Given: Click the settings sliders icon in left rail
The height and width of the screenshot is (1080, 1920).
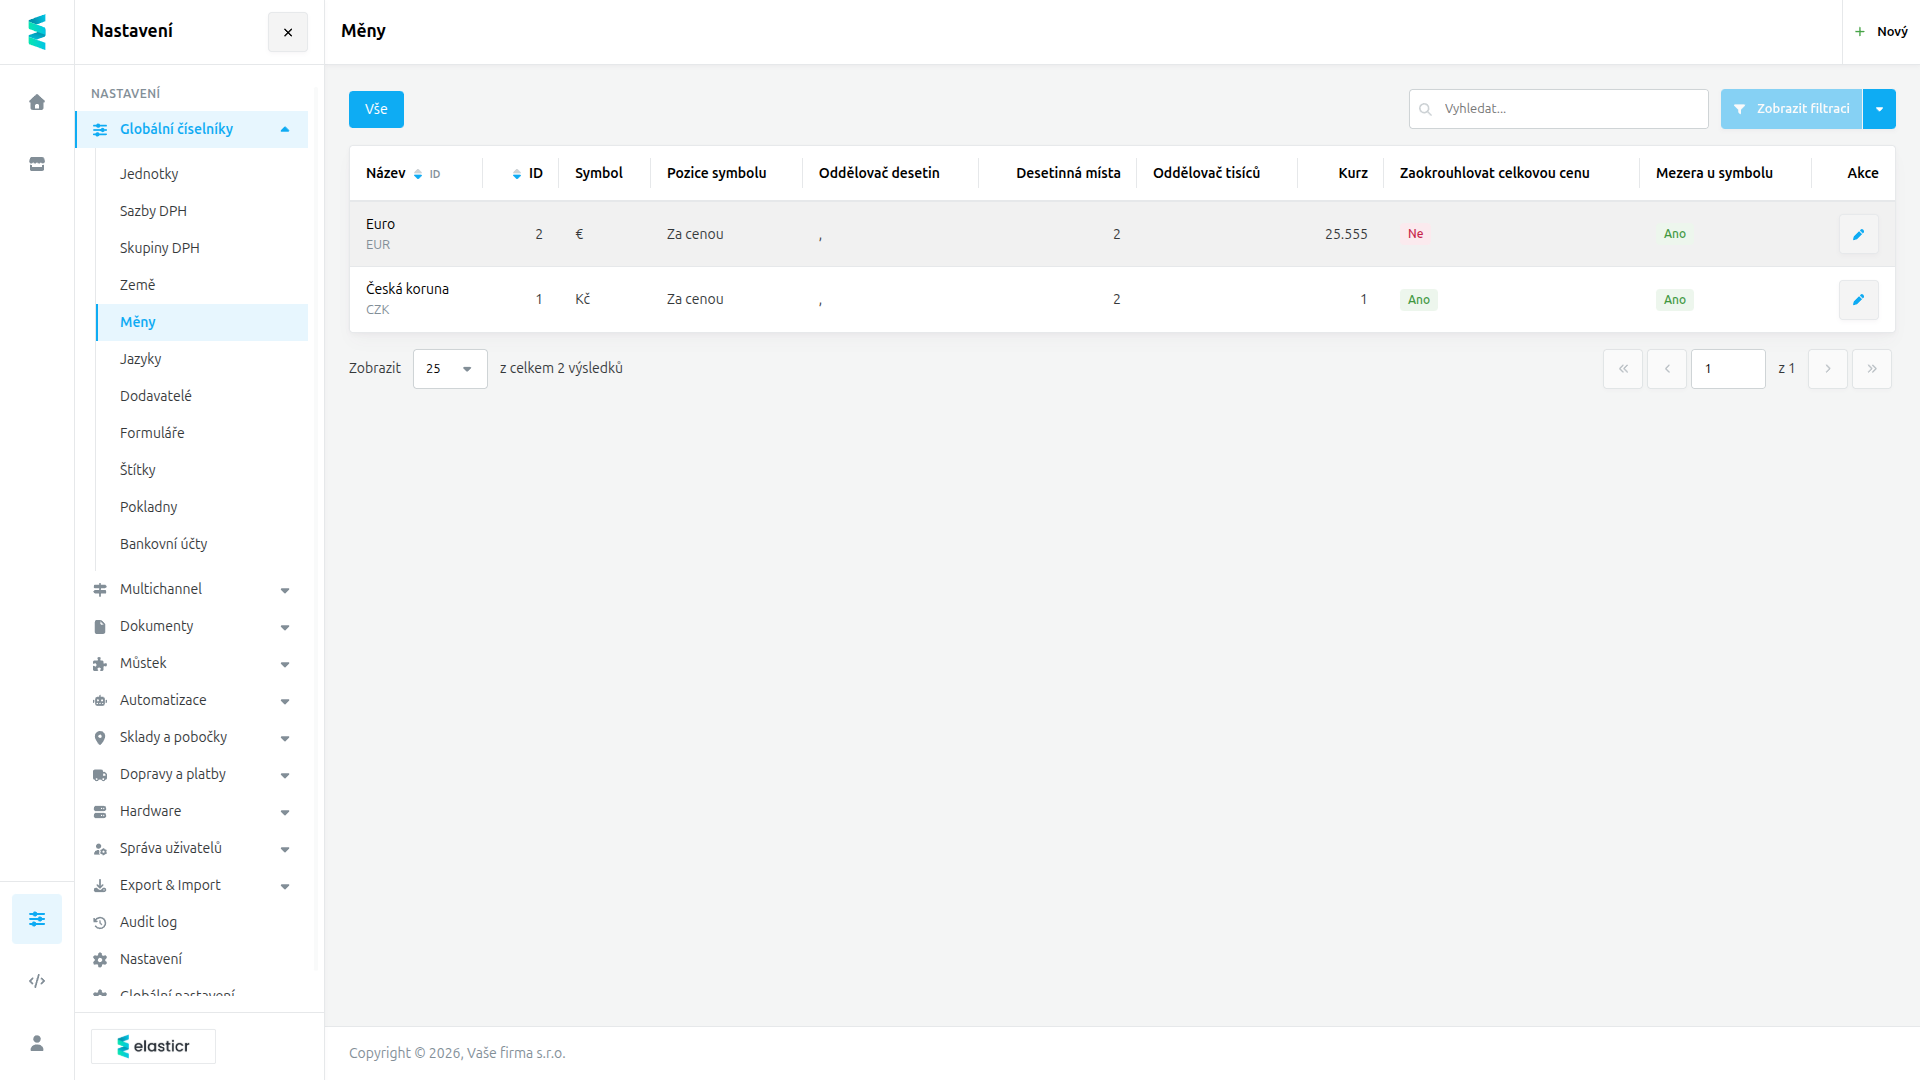Looking at the screenshot, I should 37,919.
